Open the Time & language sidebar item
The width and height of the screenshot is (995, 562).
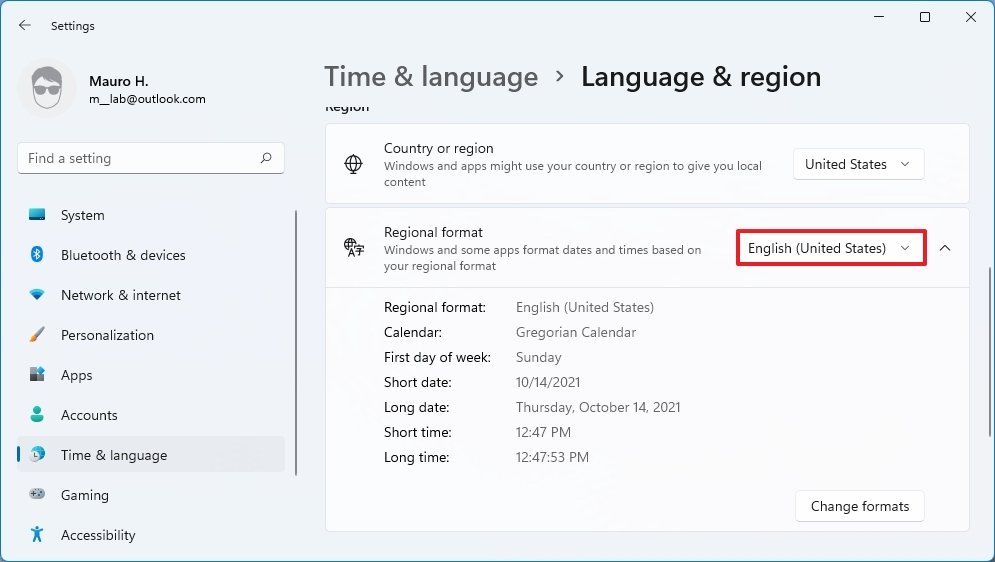pyautogui.click(x=114, y=455)
